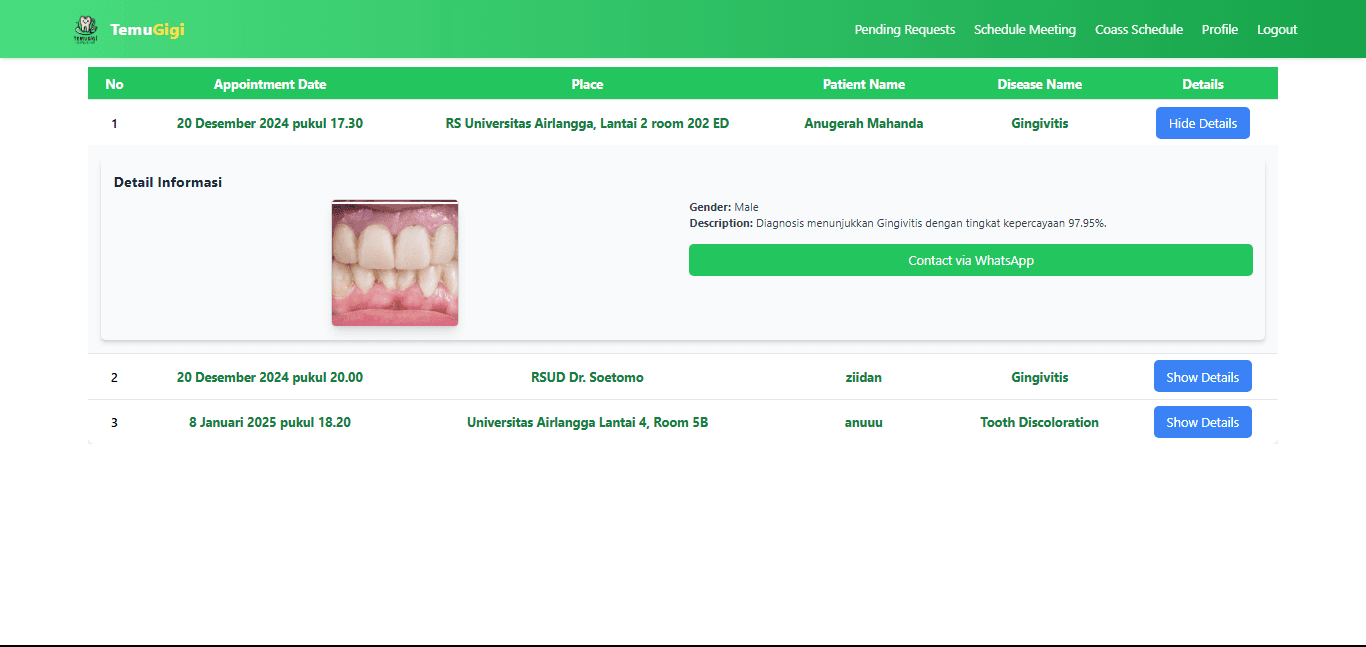Image resolution: width=1366 pixels, height=647 pixels.
Task: Open the Pending Requests page
Action: tap(904, 30)
